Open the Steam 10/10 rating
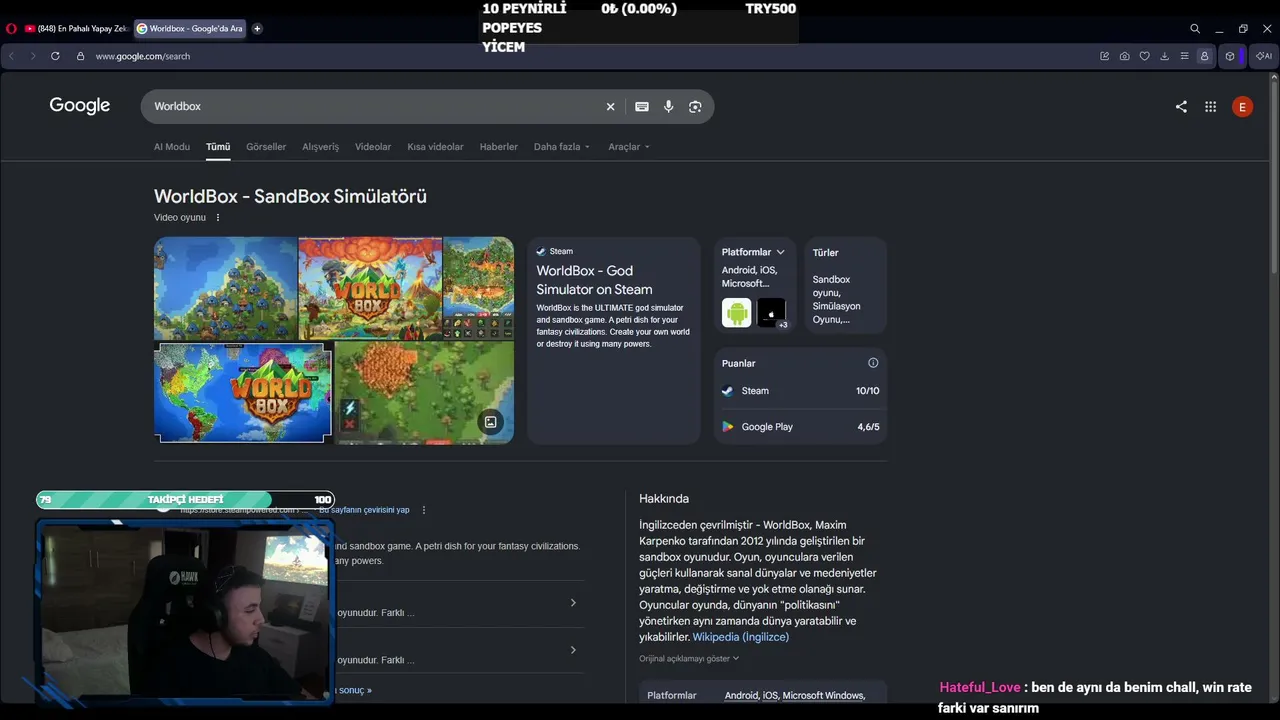The image size is (1280, 720). pyautogui.click(x=800, y=391)
